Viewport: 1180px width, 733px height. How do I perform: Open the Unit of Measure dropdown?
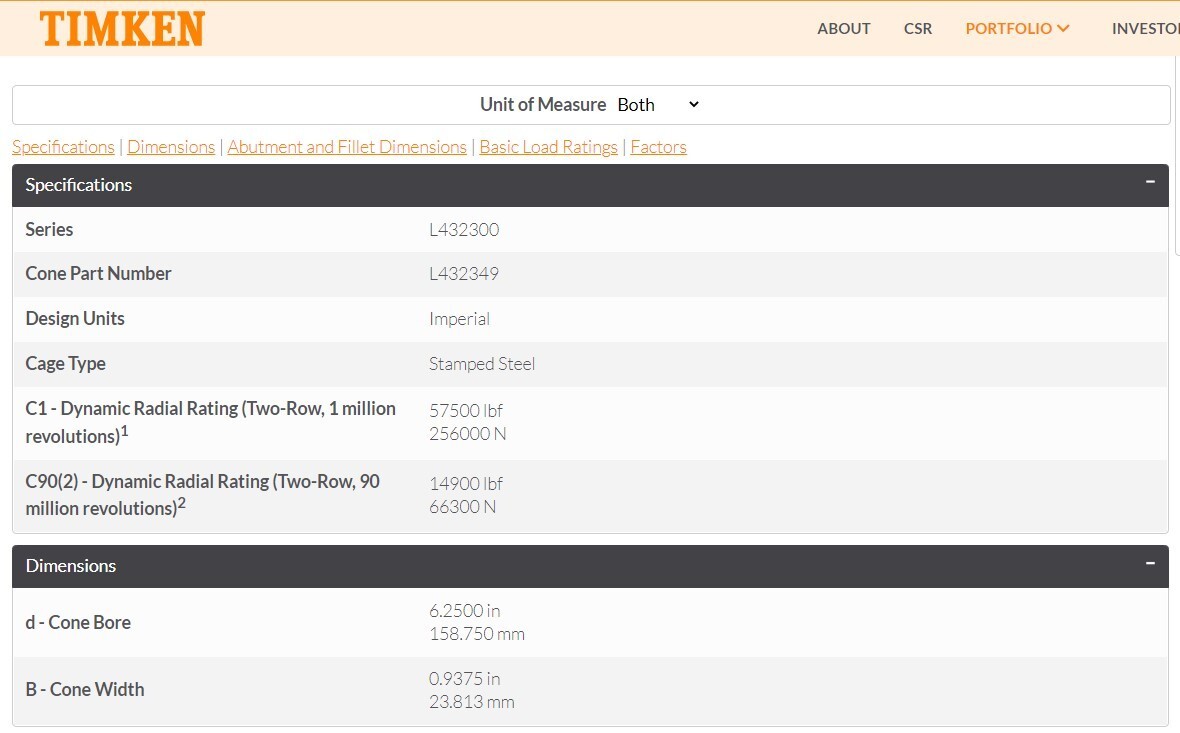(658, 105)
